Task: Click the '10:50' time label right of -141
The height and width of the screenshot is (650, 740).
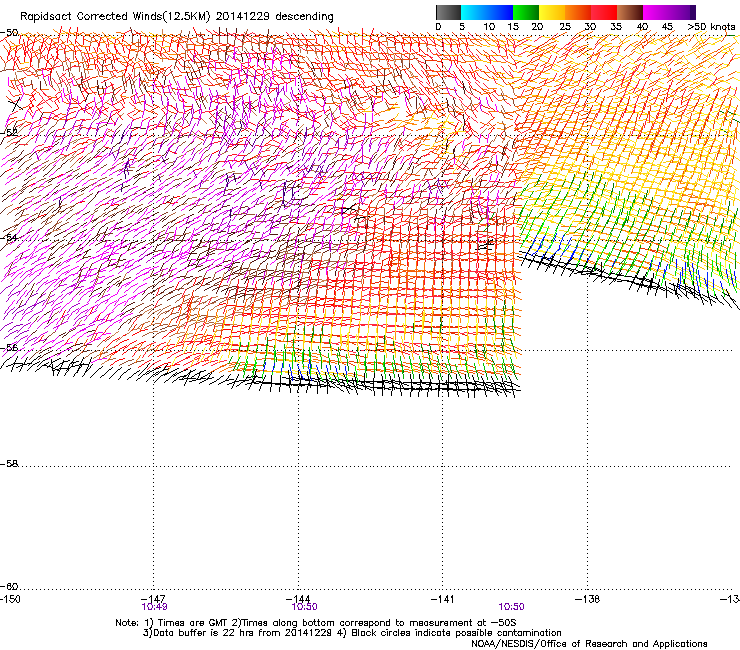Action: 512,607
